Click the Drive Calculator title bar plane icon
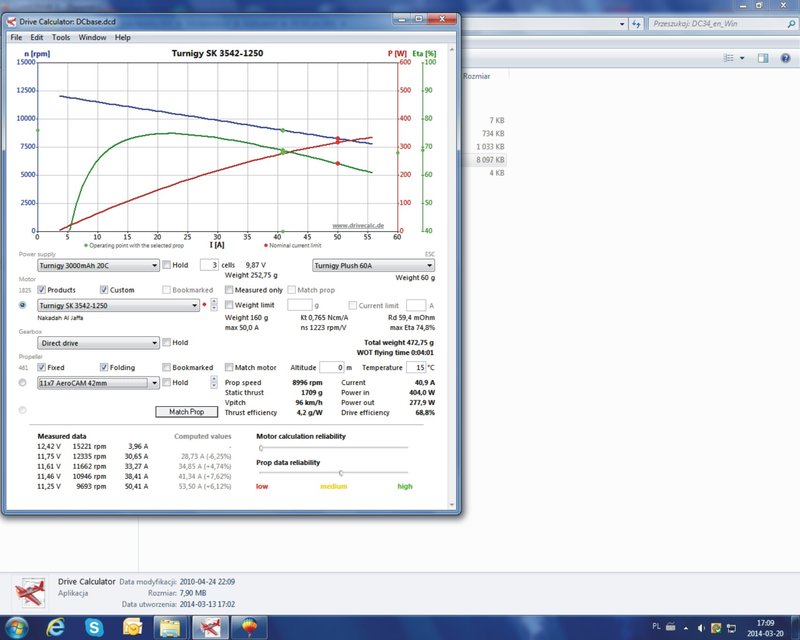 click(11, 21)
